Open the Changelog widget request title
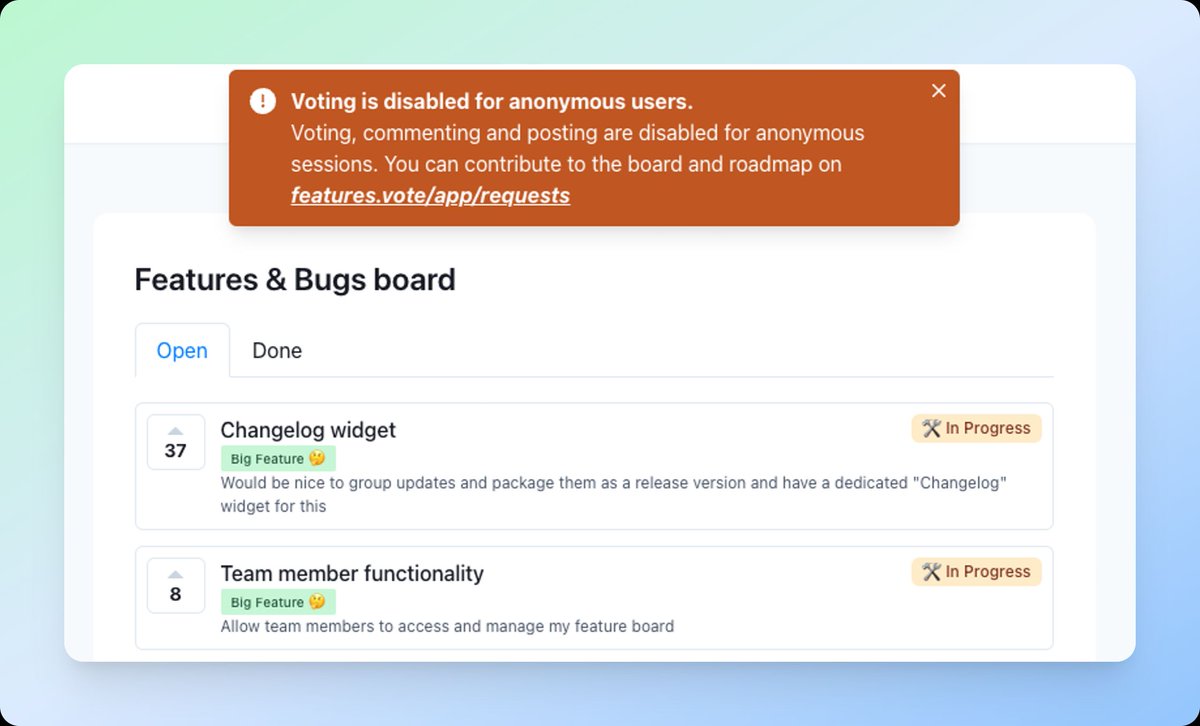 (x=308, y=430)
